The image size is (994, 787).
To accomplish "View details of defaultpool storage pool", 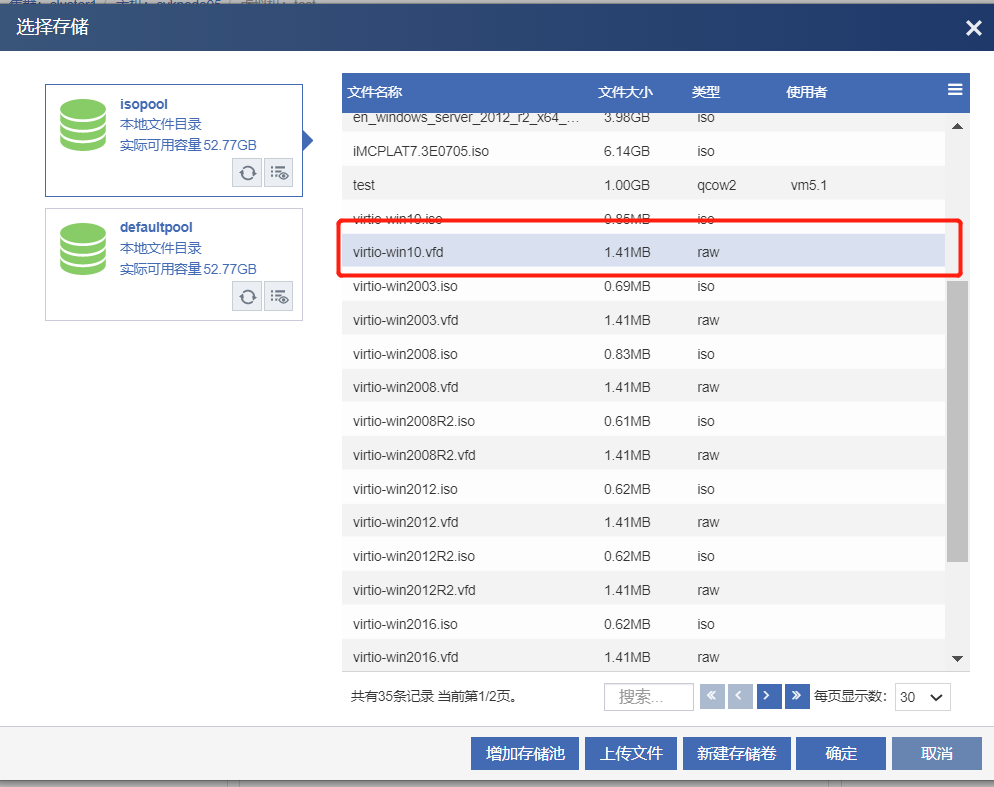I will [x=279, y=297].
